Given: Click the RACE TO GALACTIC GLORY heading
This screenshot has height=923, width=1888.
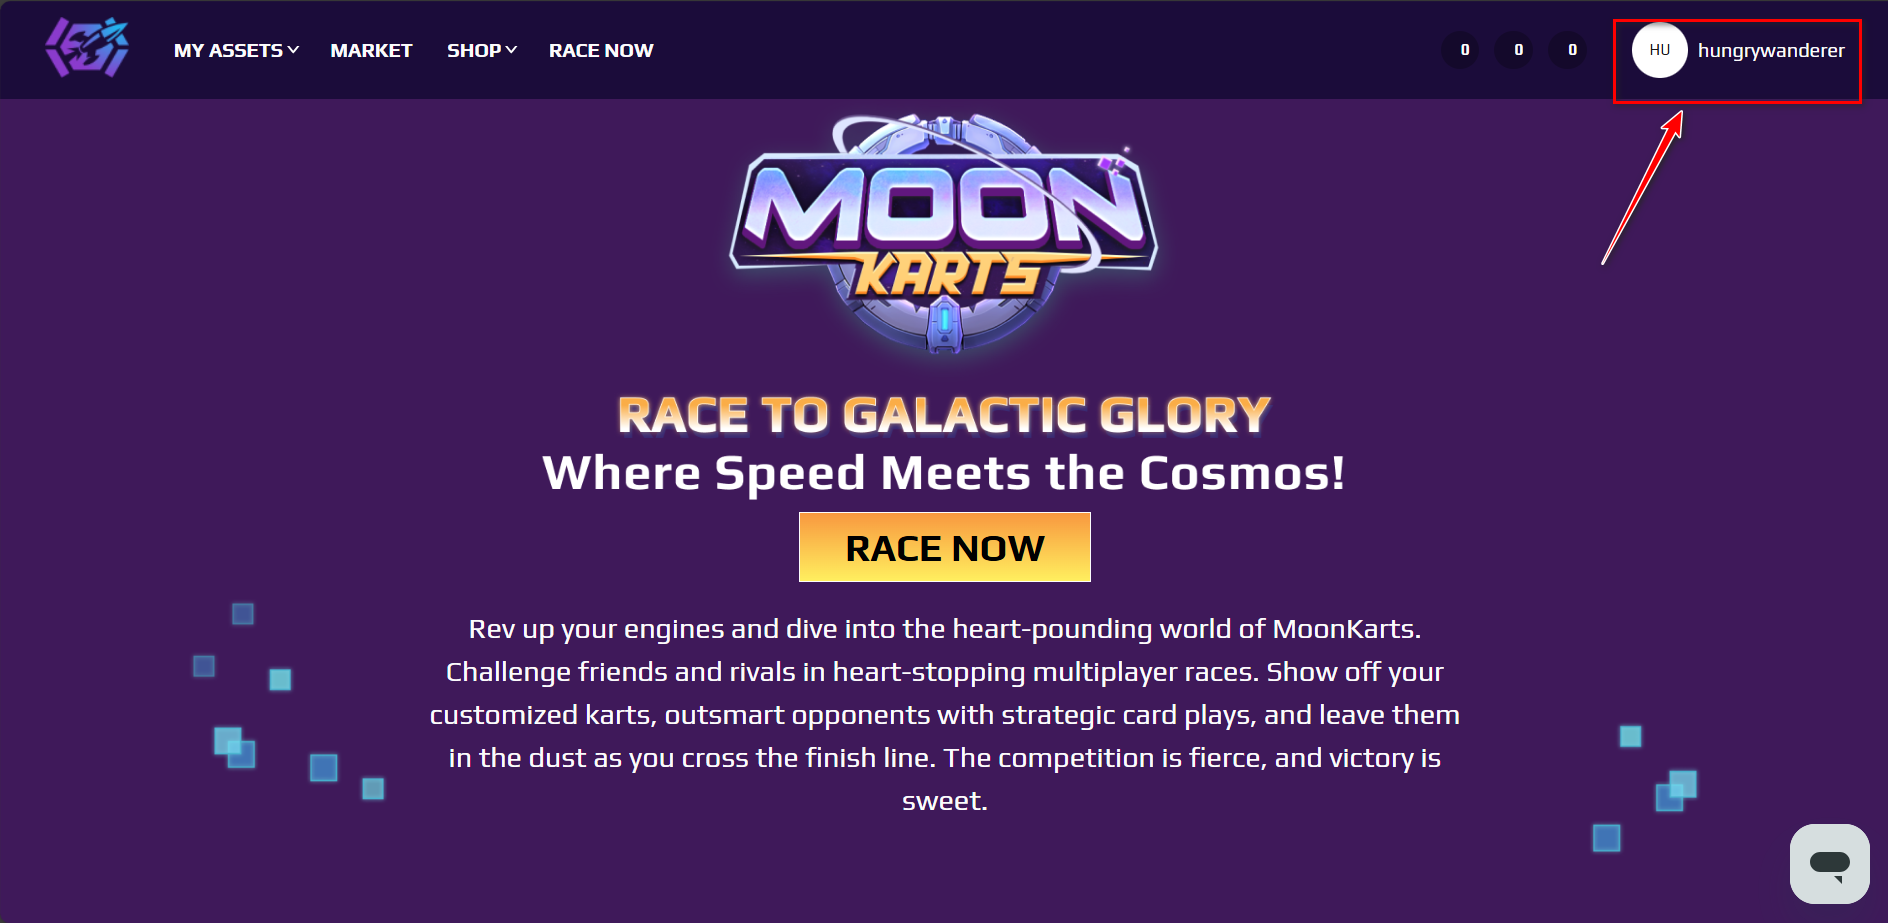Looking at the screenshot, I should pyautogui.click(x=944, y=415).
